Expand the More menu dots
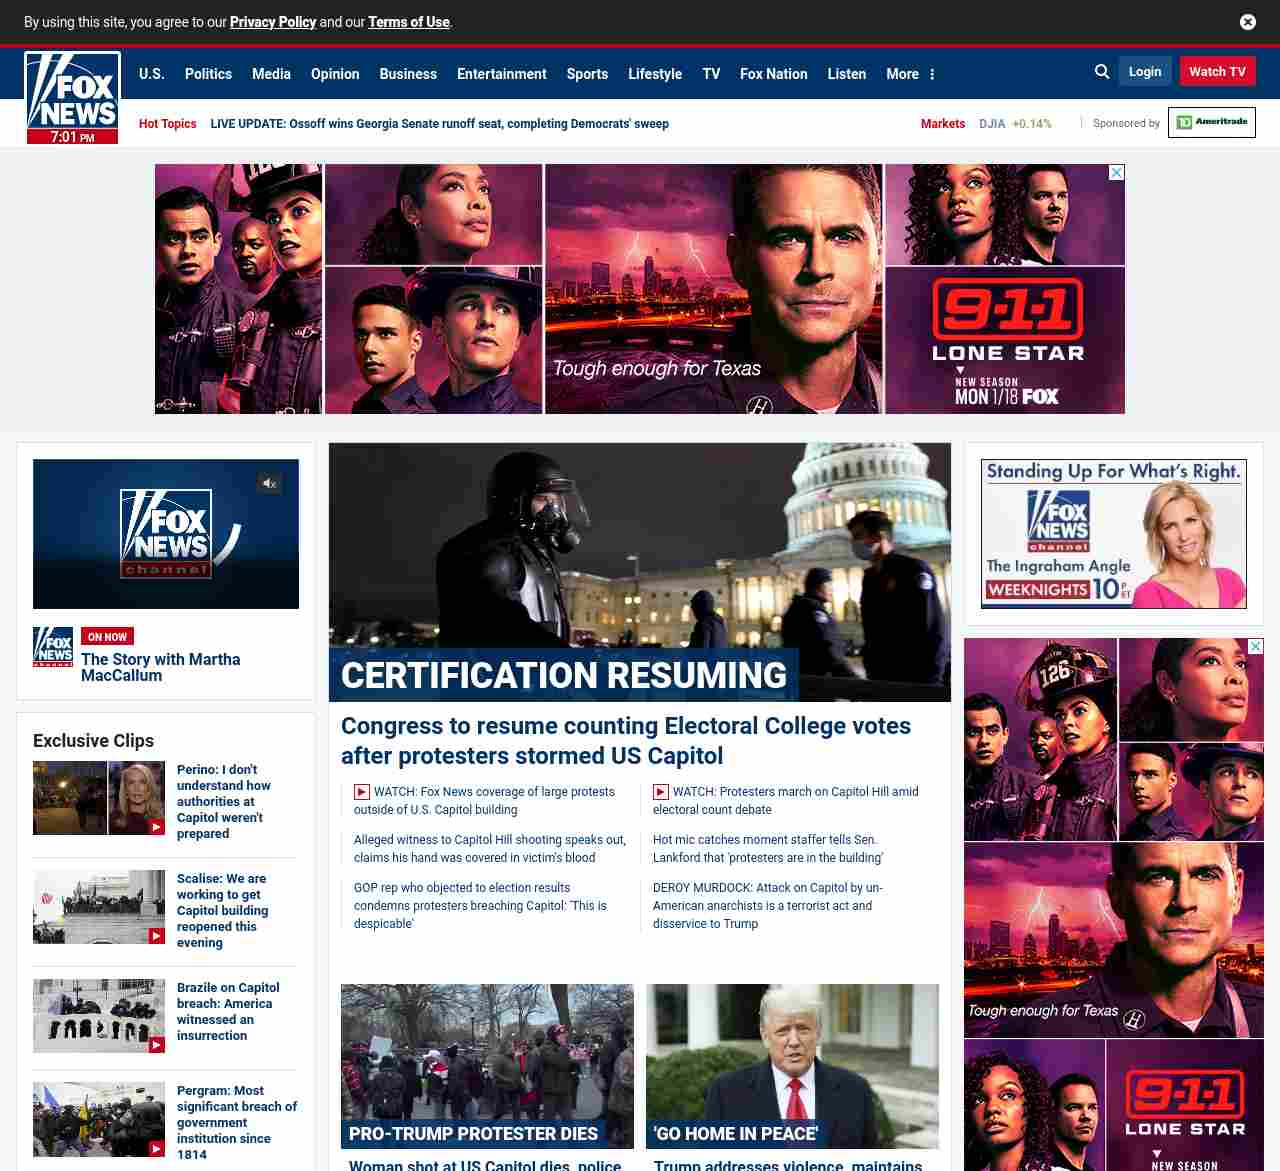Screen dimensions: 1280x1171 pyautogui.click(x=932, y=74)
